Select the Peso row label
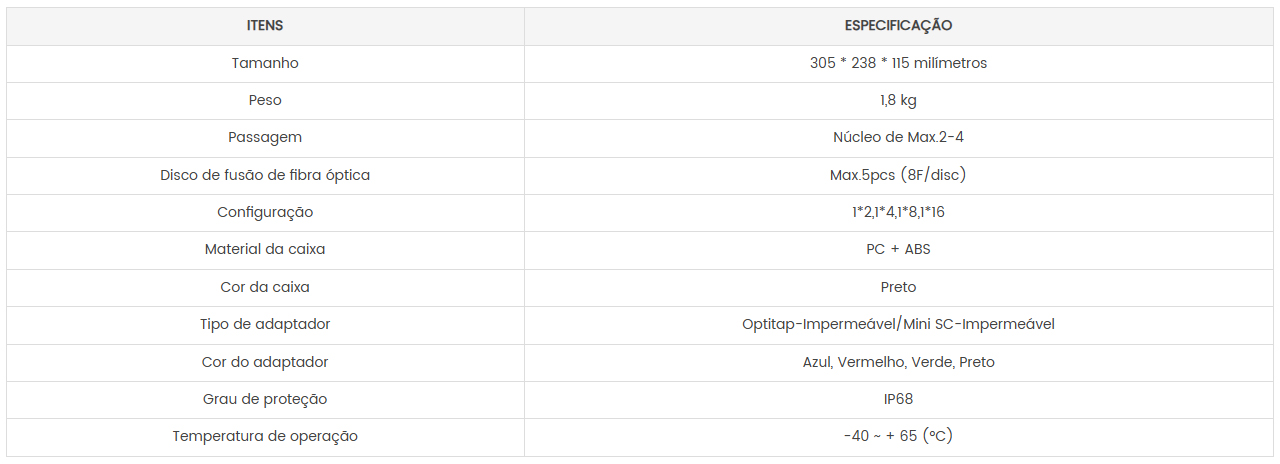 tap(265, 100)
